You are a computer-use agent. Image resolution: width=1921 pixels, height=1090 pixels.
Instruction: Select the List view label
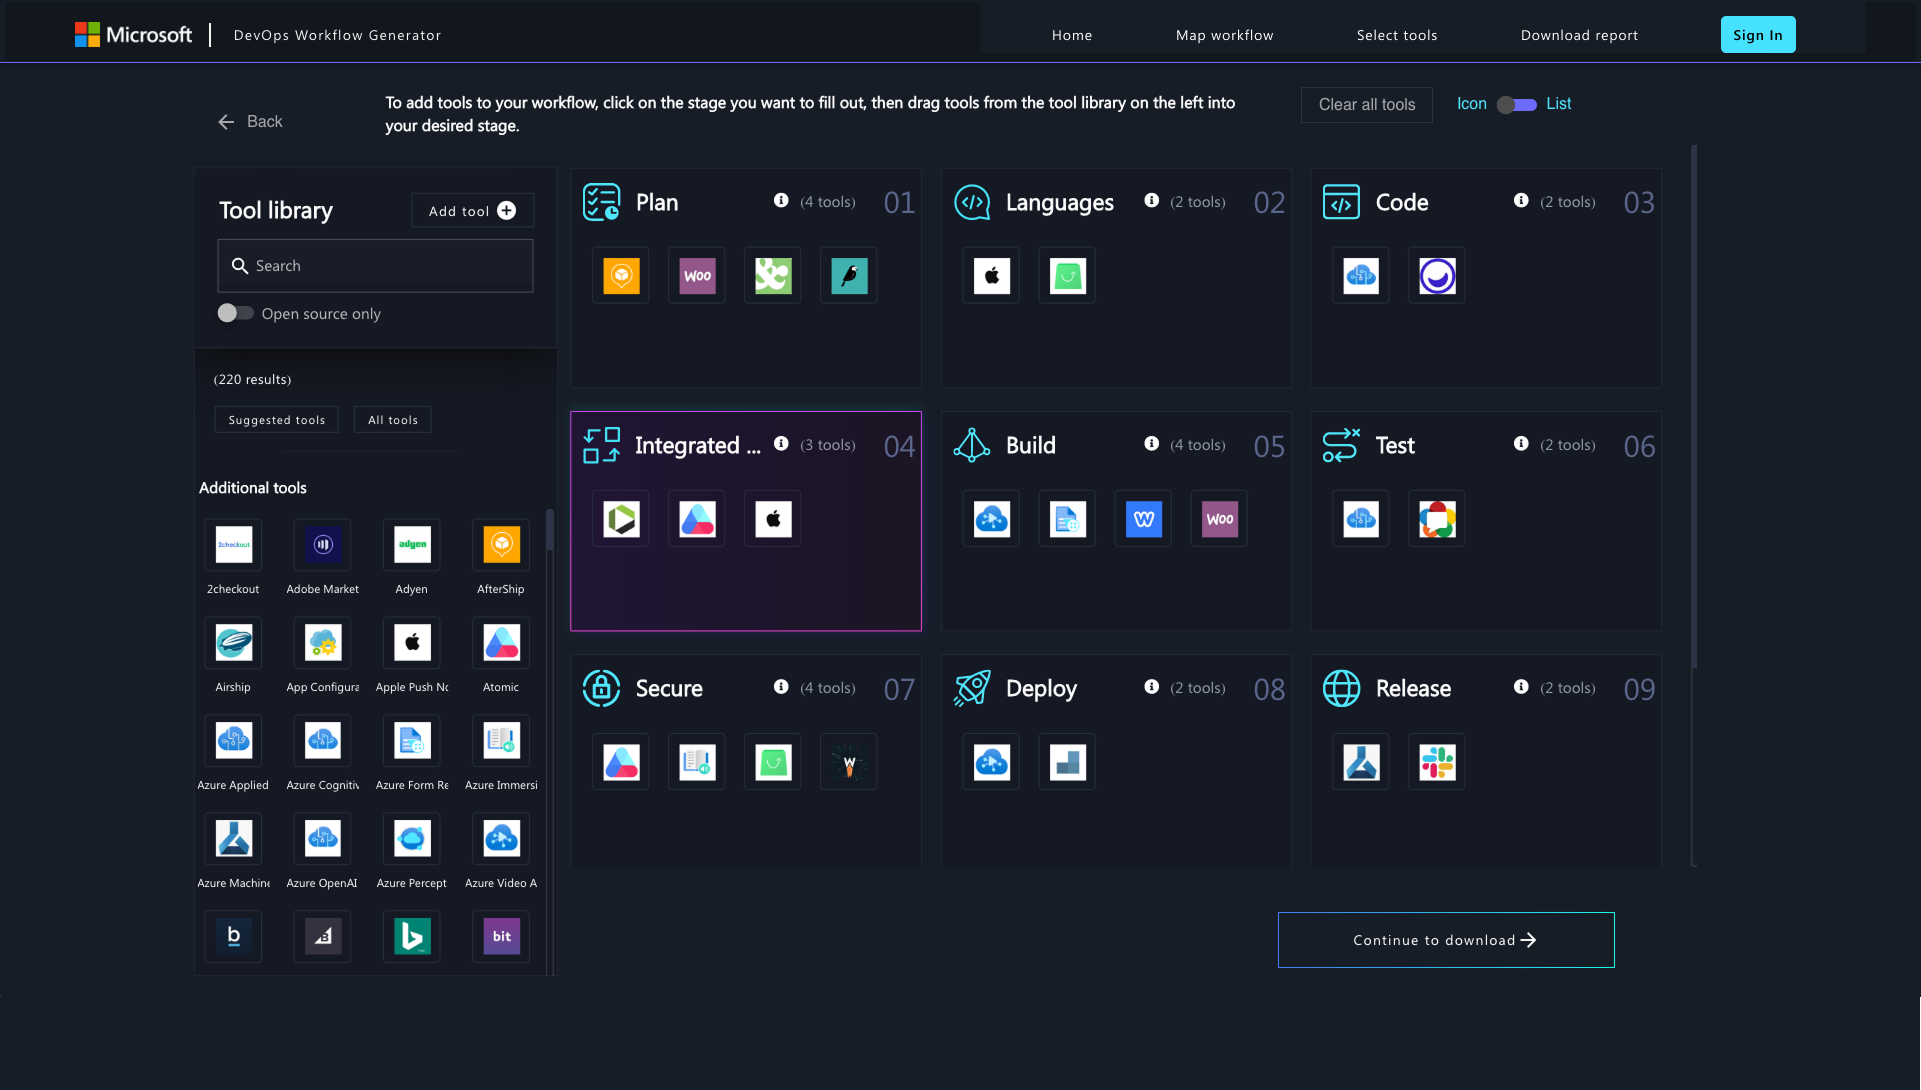1558,104
